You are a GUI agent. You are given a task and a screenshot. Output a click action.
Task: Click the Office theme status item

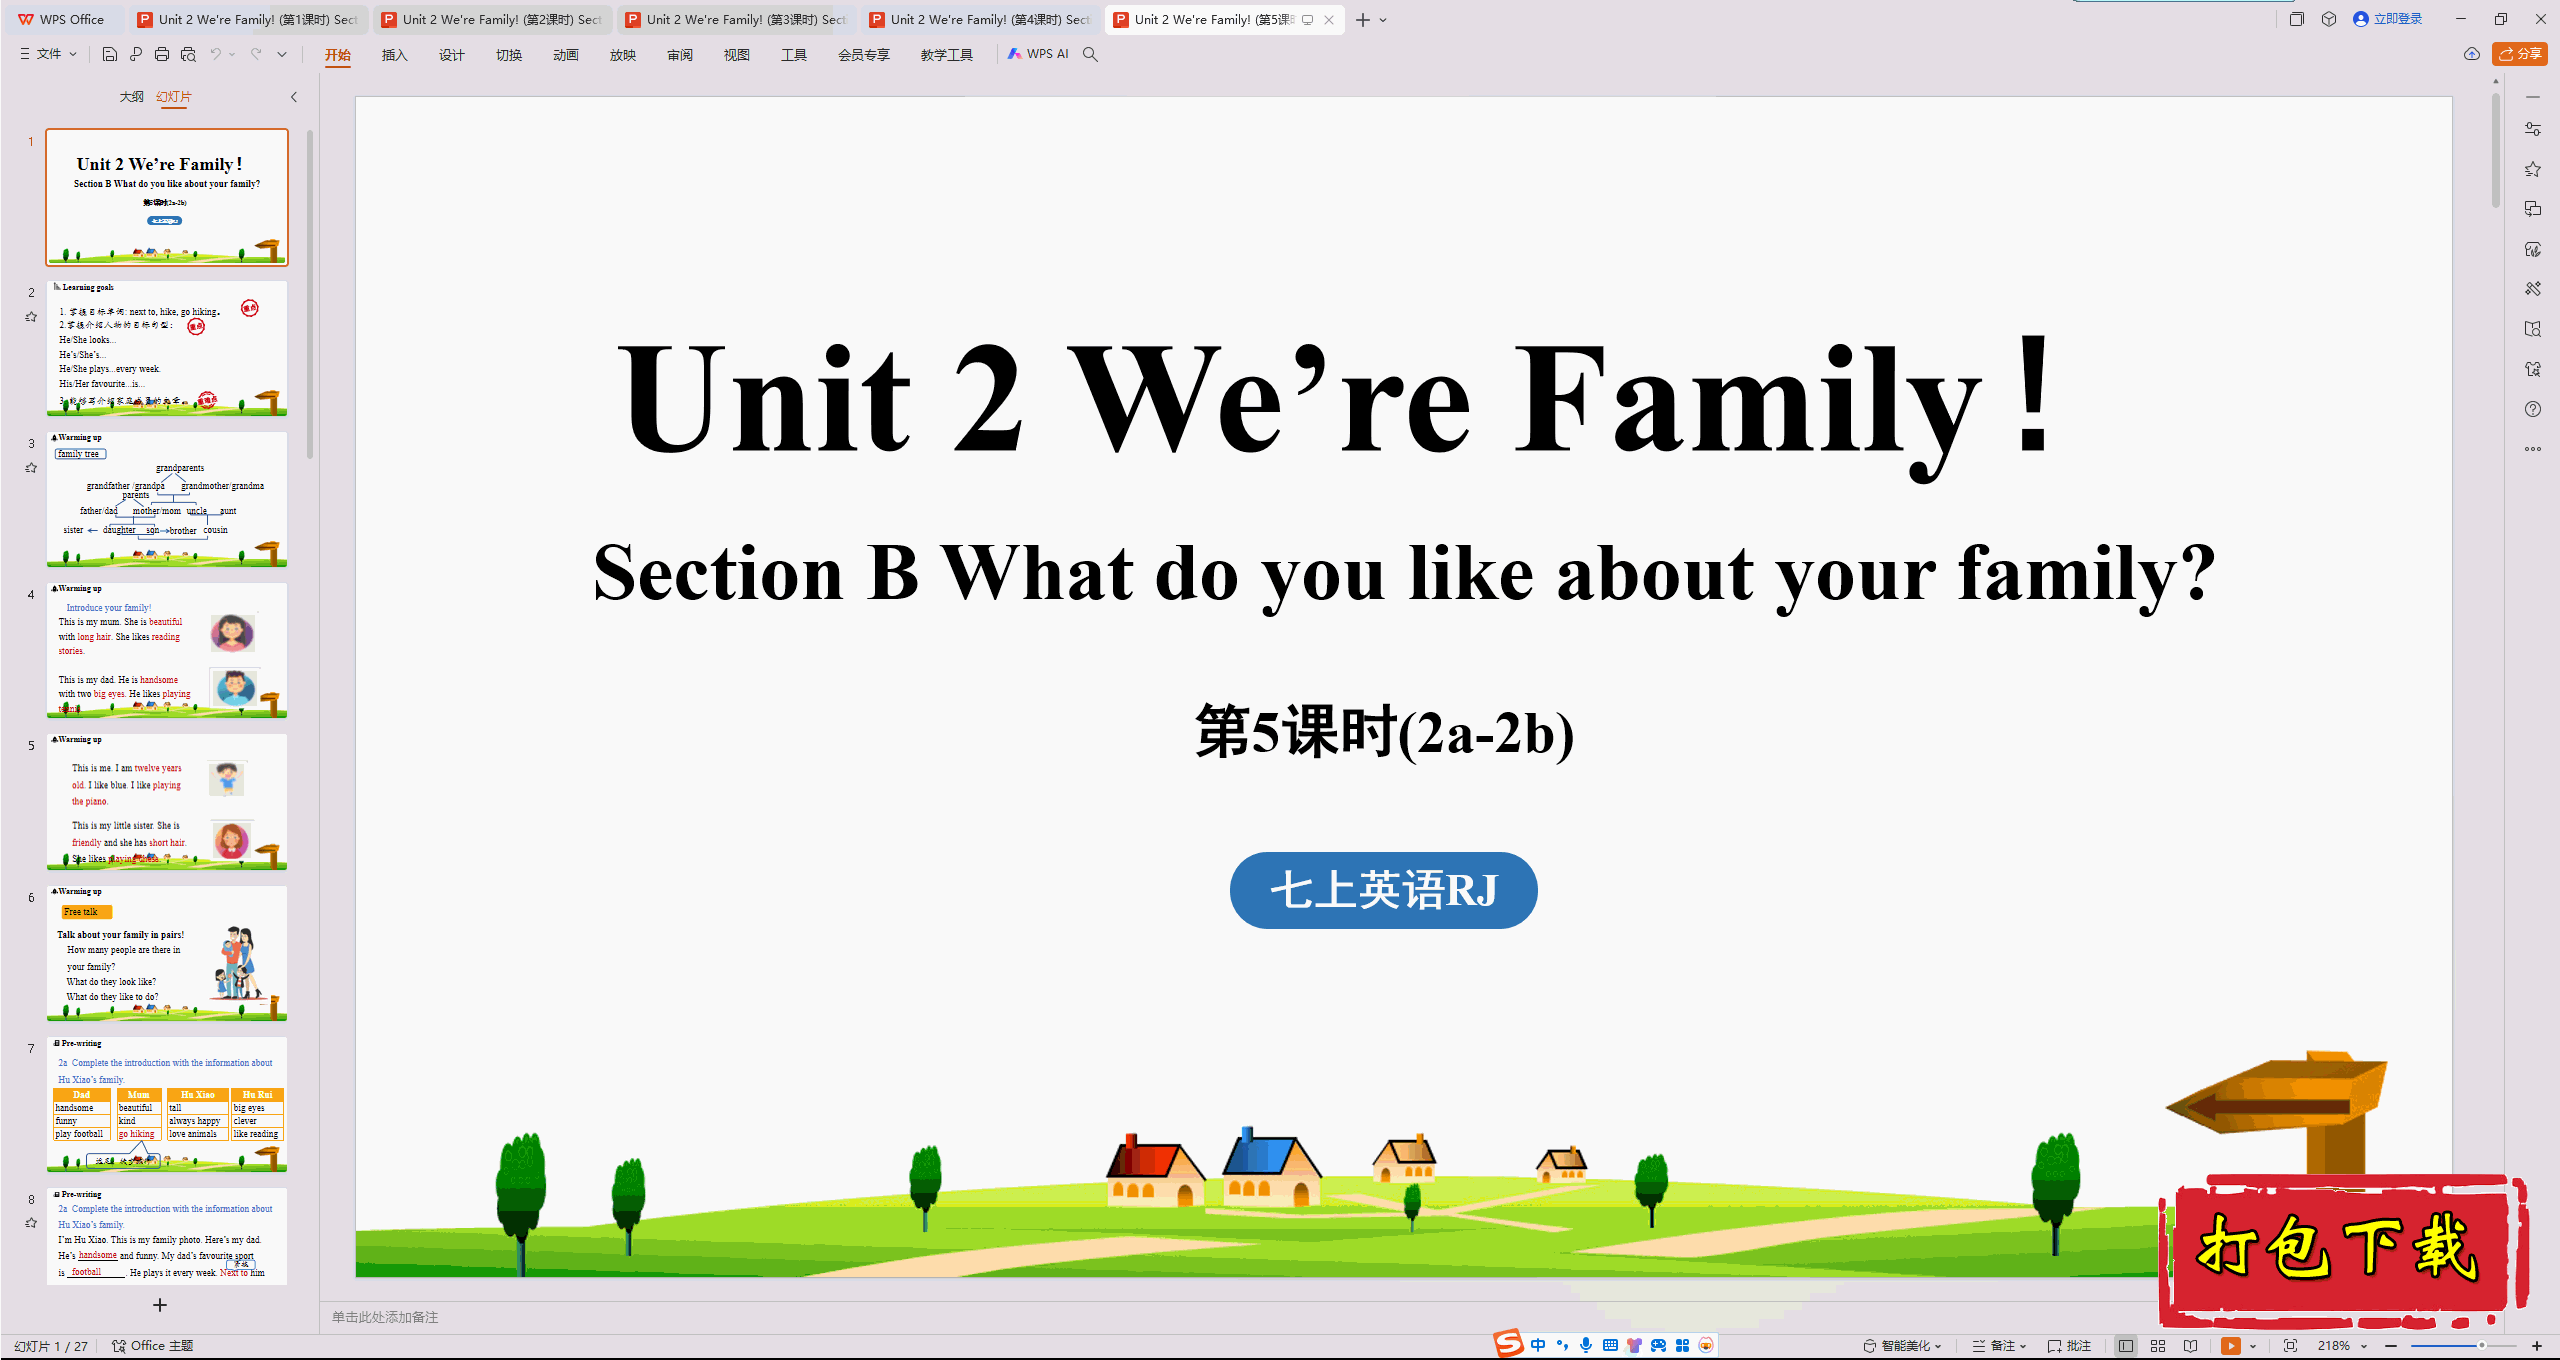pos(153,1346)
